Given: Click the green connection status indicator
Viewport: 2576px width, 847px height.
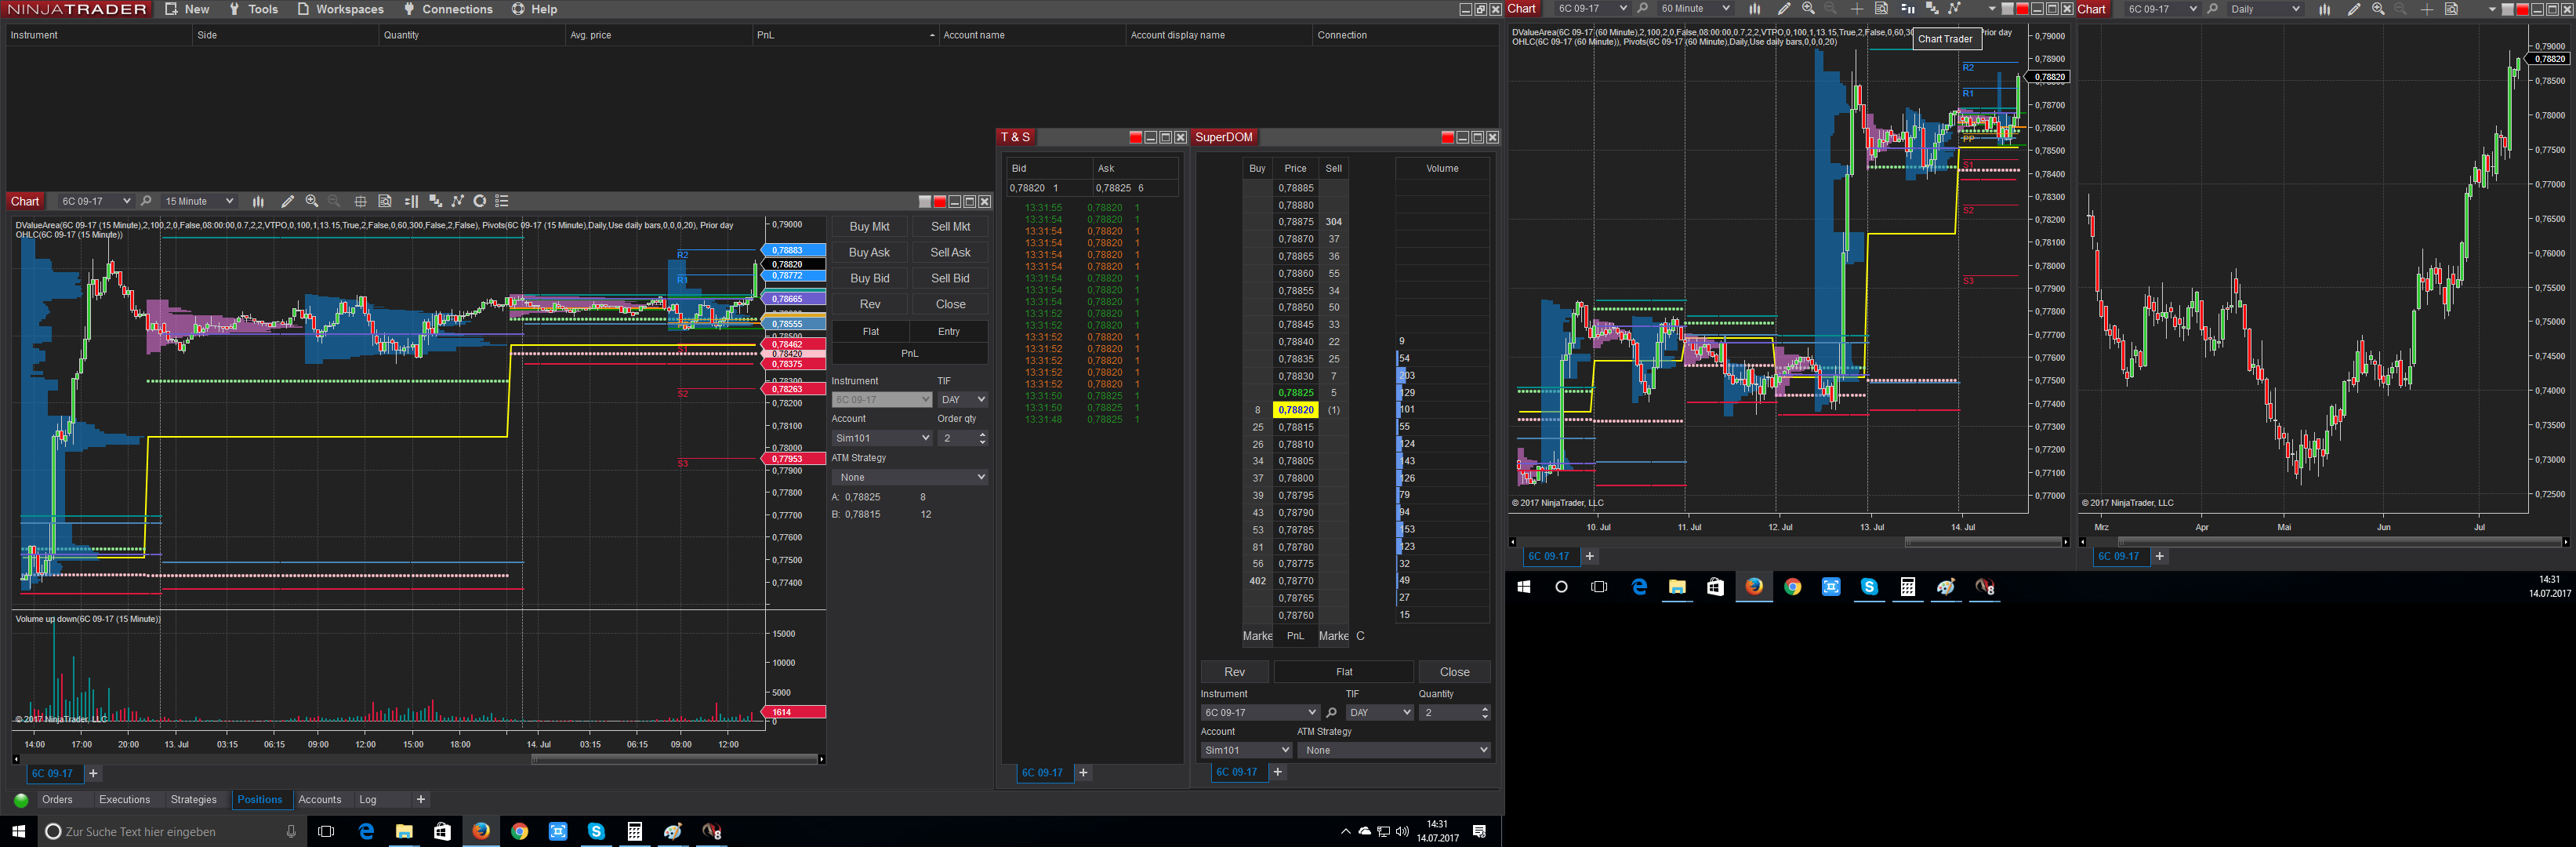Looking at the screenshot, I should pyautogui.click(x=21, y=800).
